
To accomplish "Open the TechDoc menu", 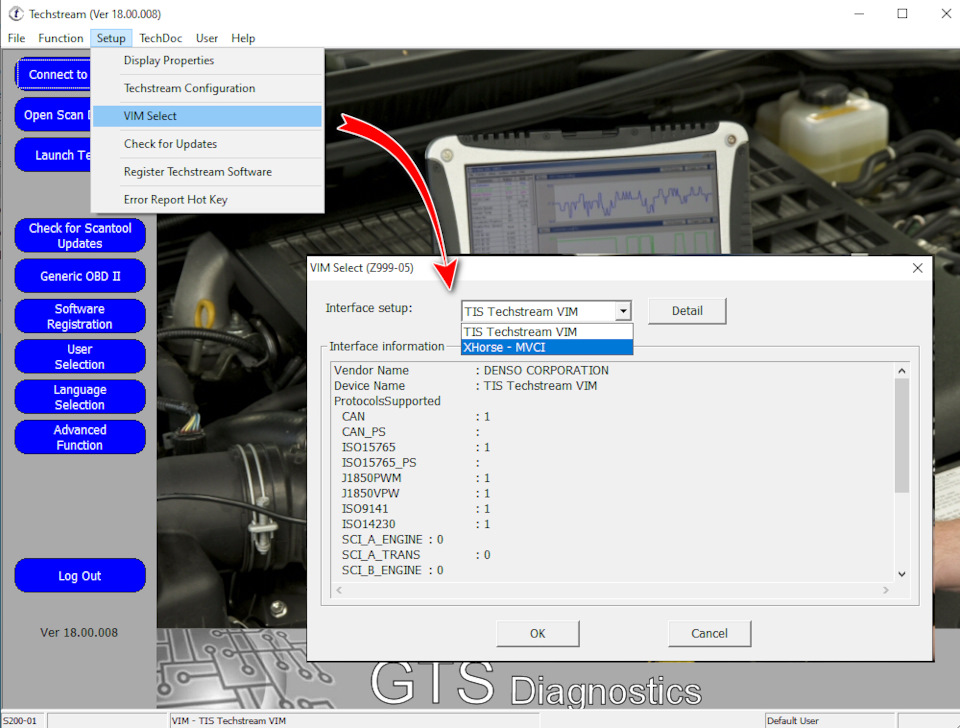I will (160, 38).
